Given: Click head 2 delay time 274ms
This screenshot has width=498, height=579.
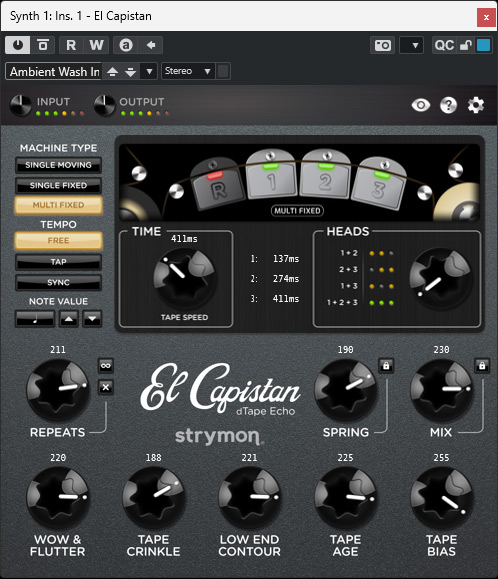Looking at the screenshot, I should coord(286,279).
